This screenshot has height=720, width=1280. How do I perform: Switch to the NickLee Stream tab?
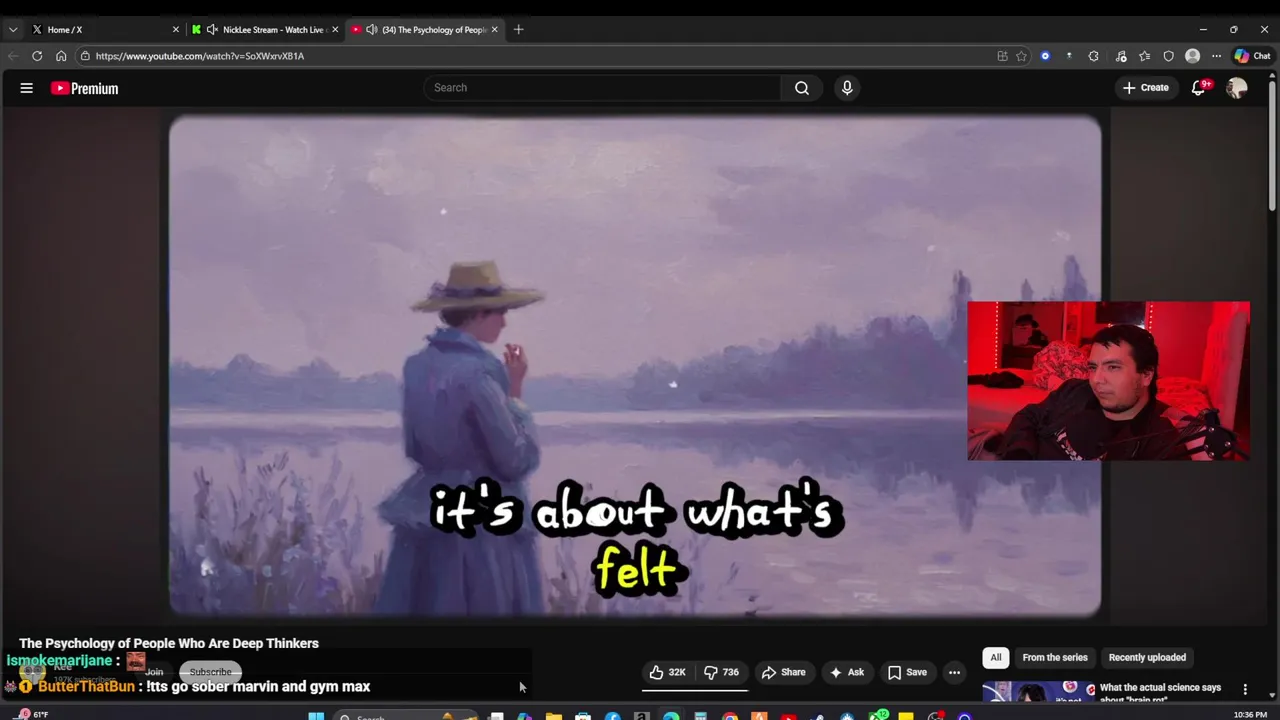click(263, 30)
